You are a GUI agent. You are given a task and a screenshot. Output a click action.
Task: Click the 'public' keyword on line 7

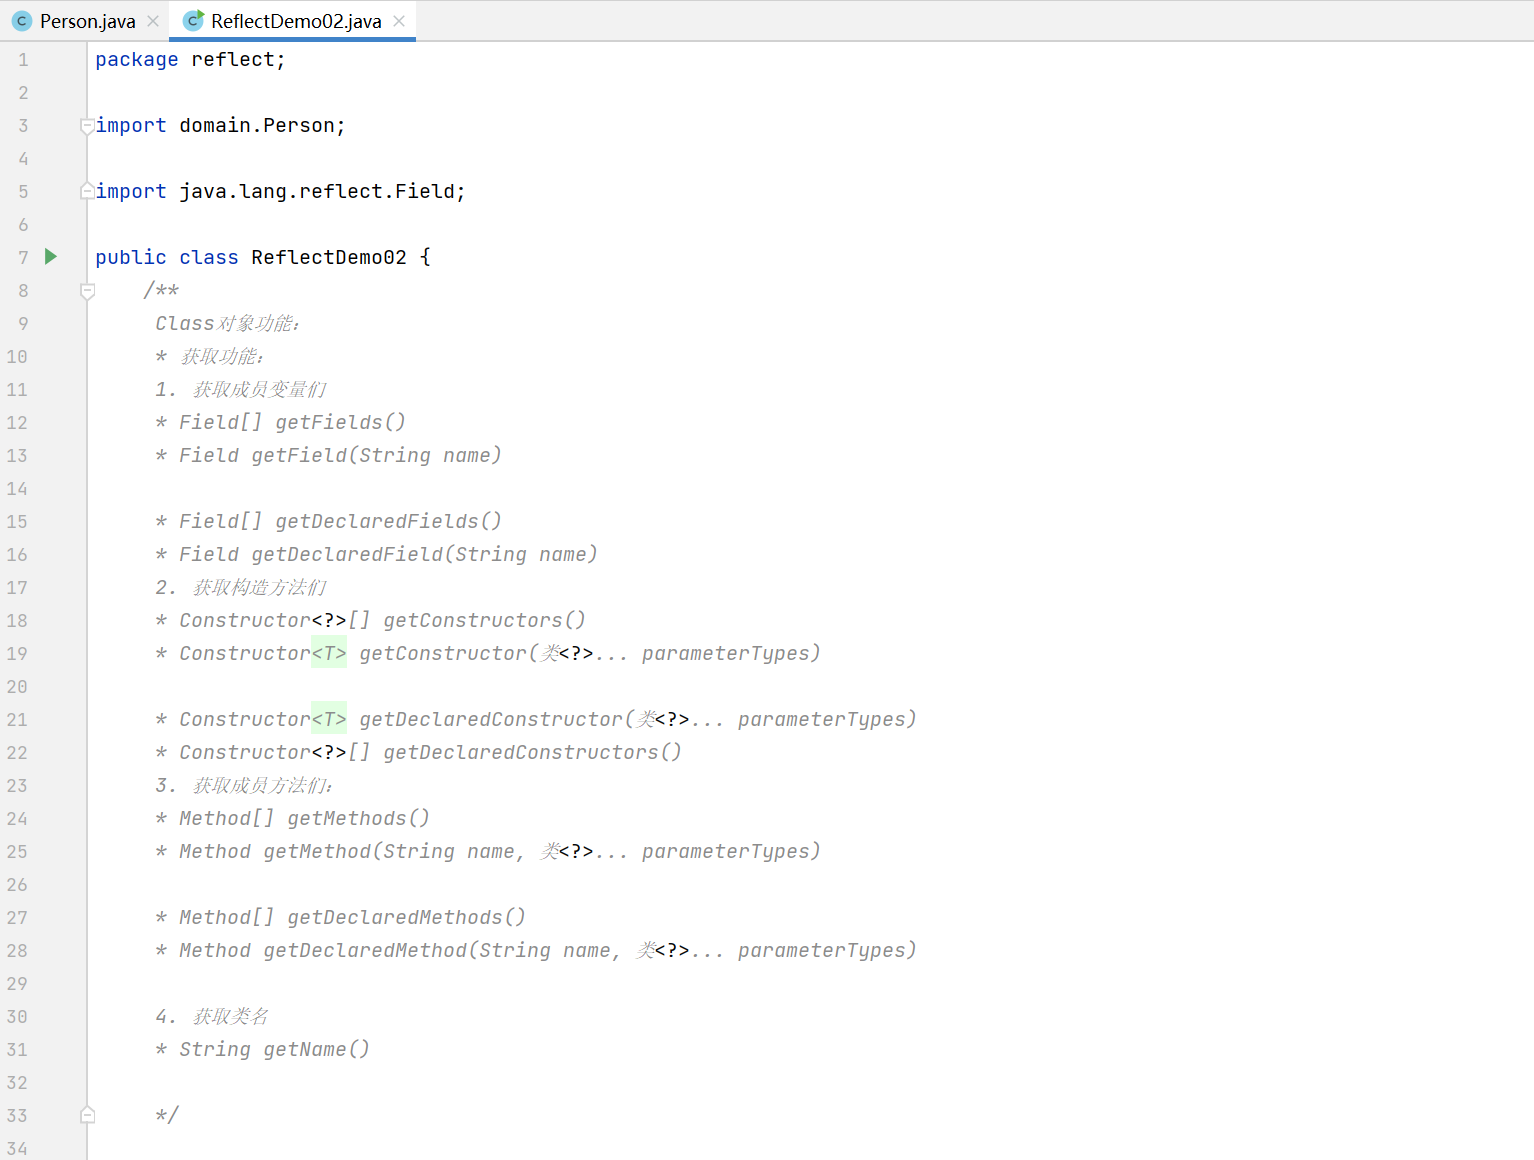coord(131,258)
